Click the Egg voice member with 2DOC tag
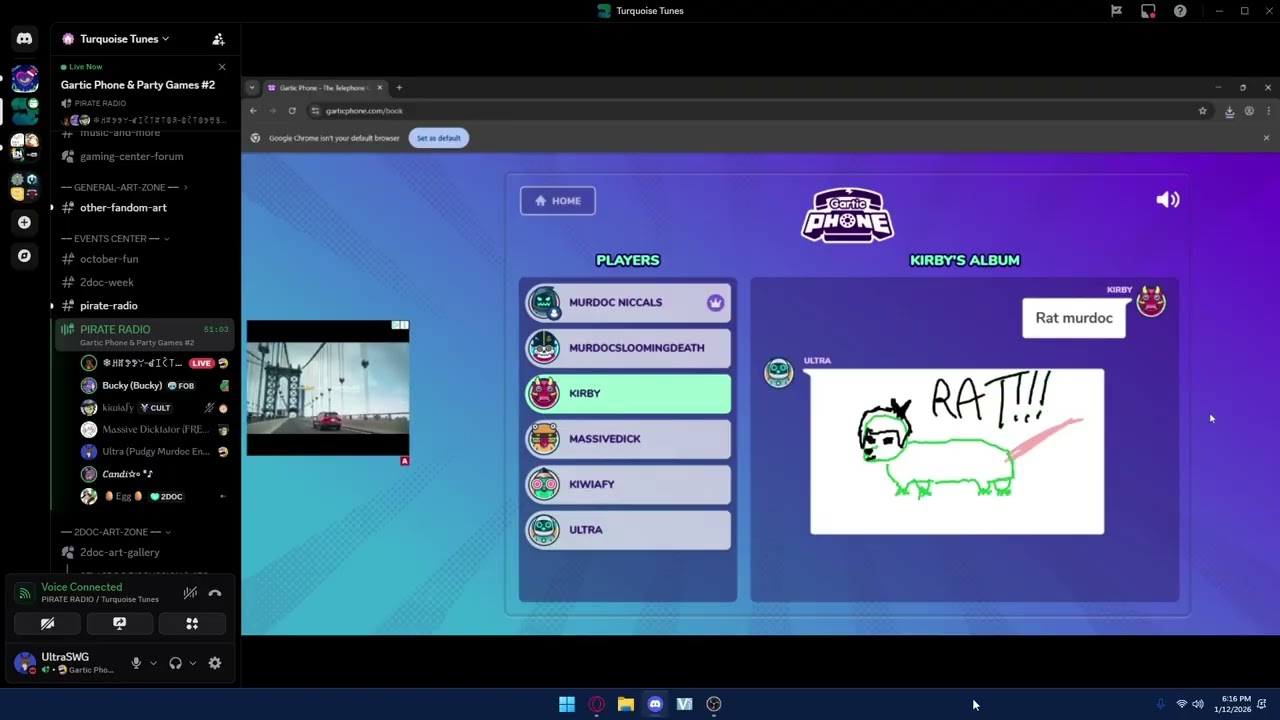 click(153, 496)
